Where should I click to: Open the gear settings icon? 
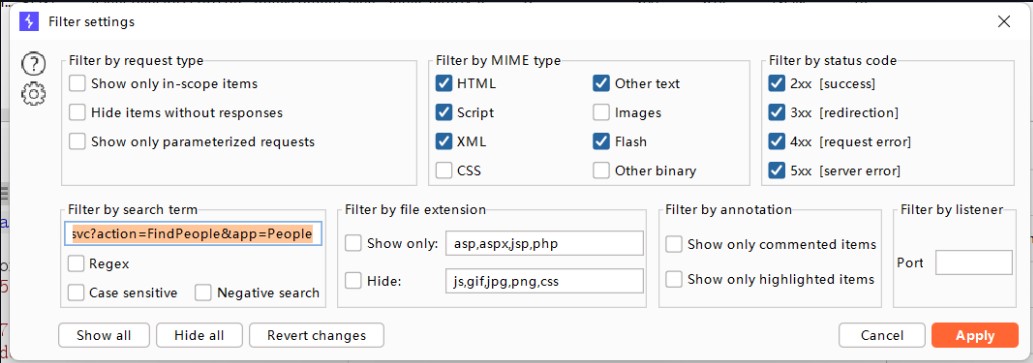34,95
